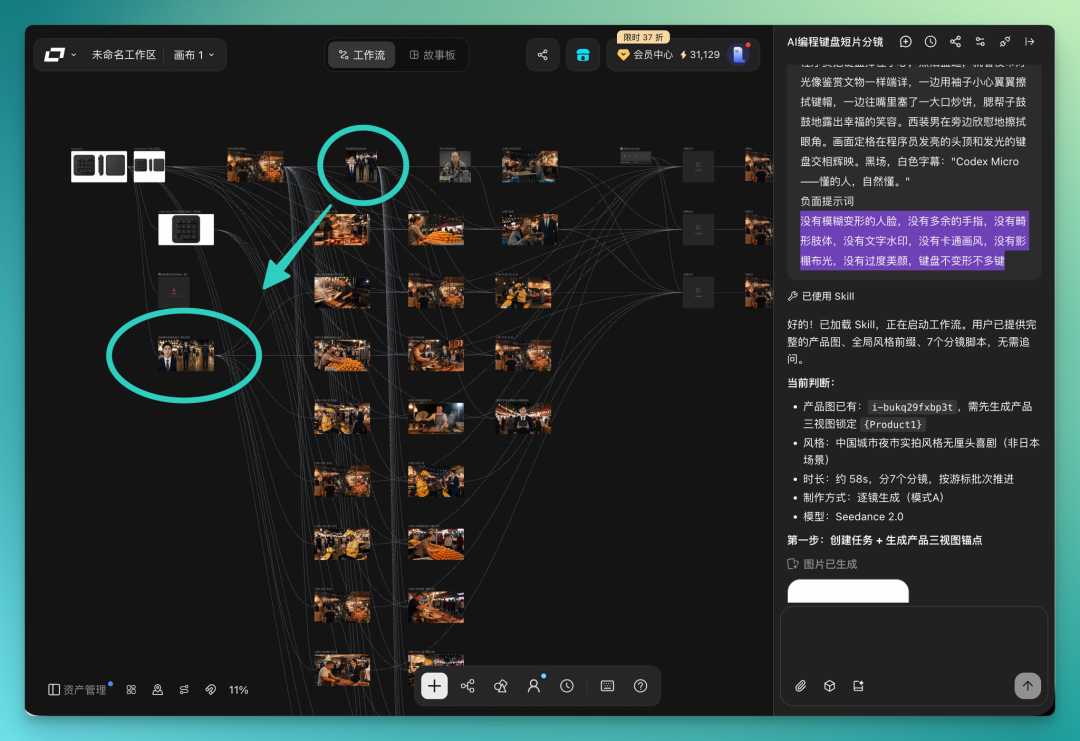1080x741 pixels.
Task: Click the connection route icon at bottom left
Action: (x=184, y=689)
